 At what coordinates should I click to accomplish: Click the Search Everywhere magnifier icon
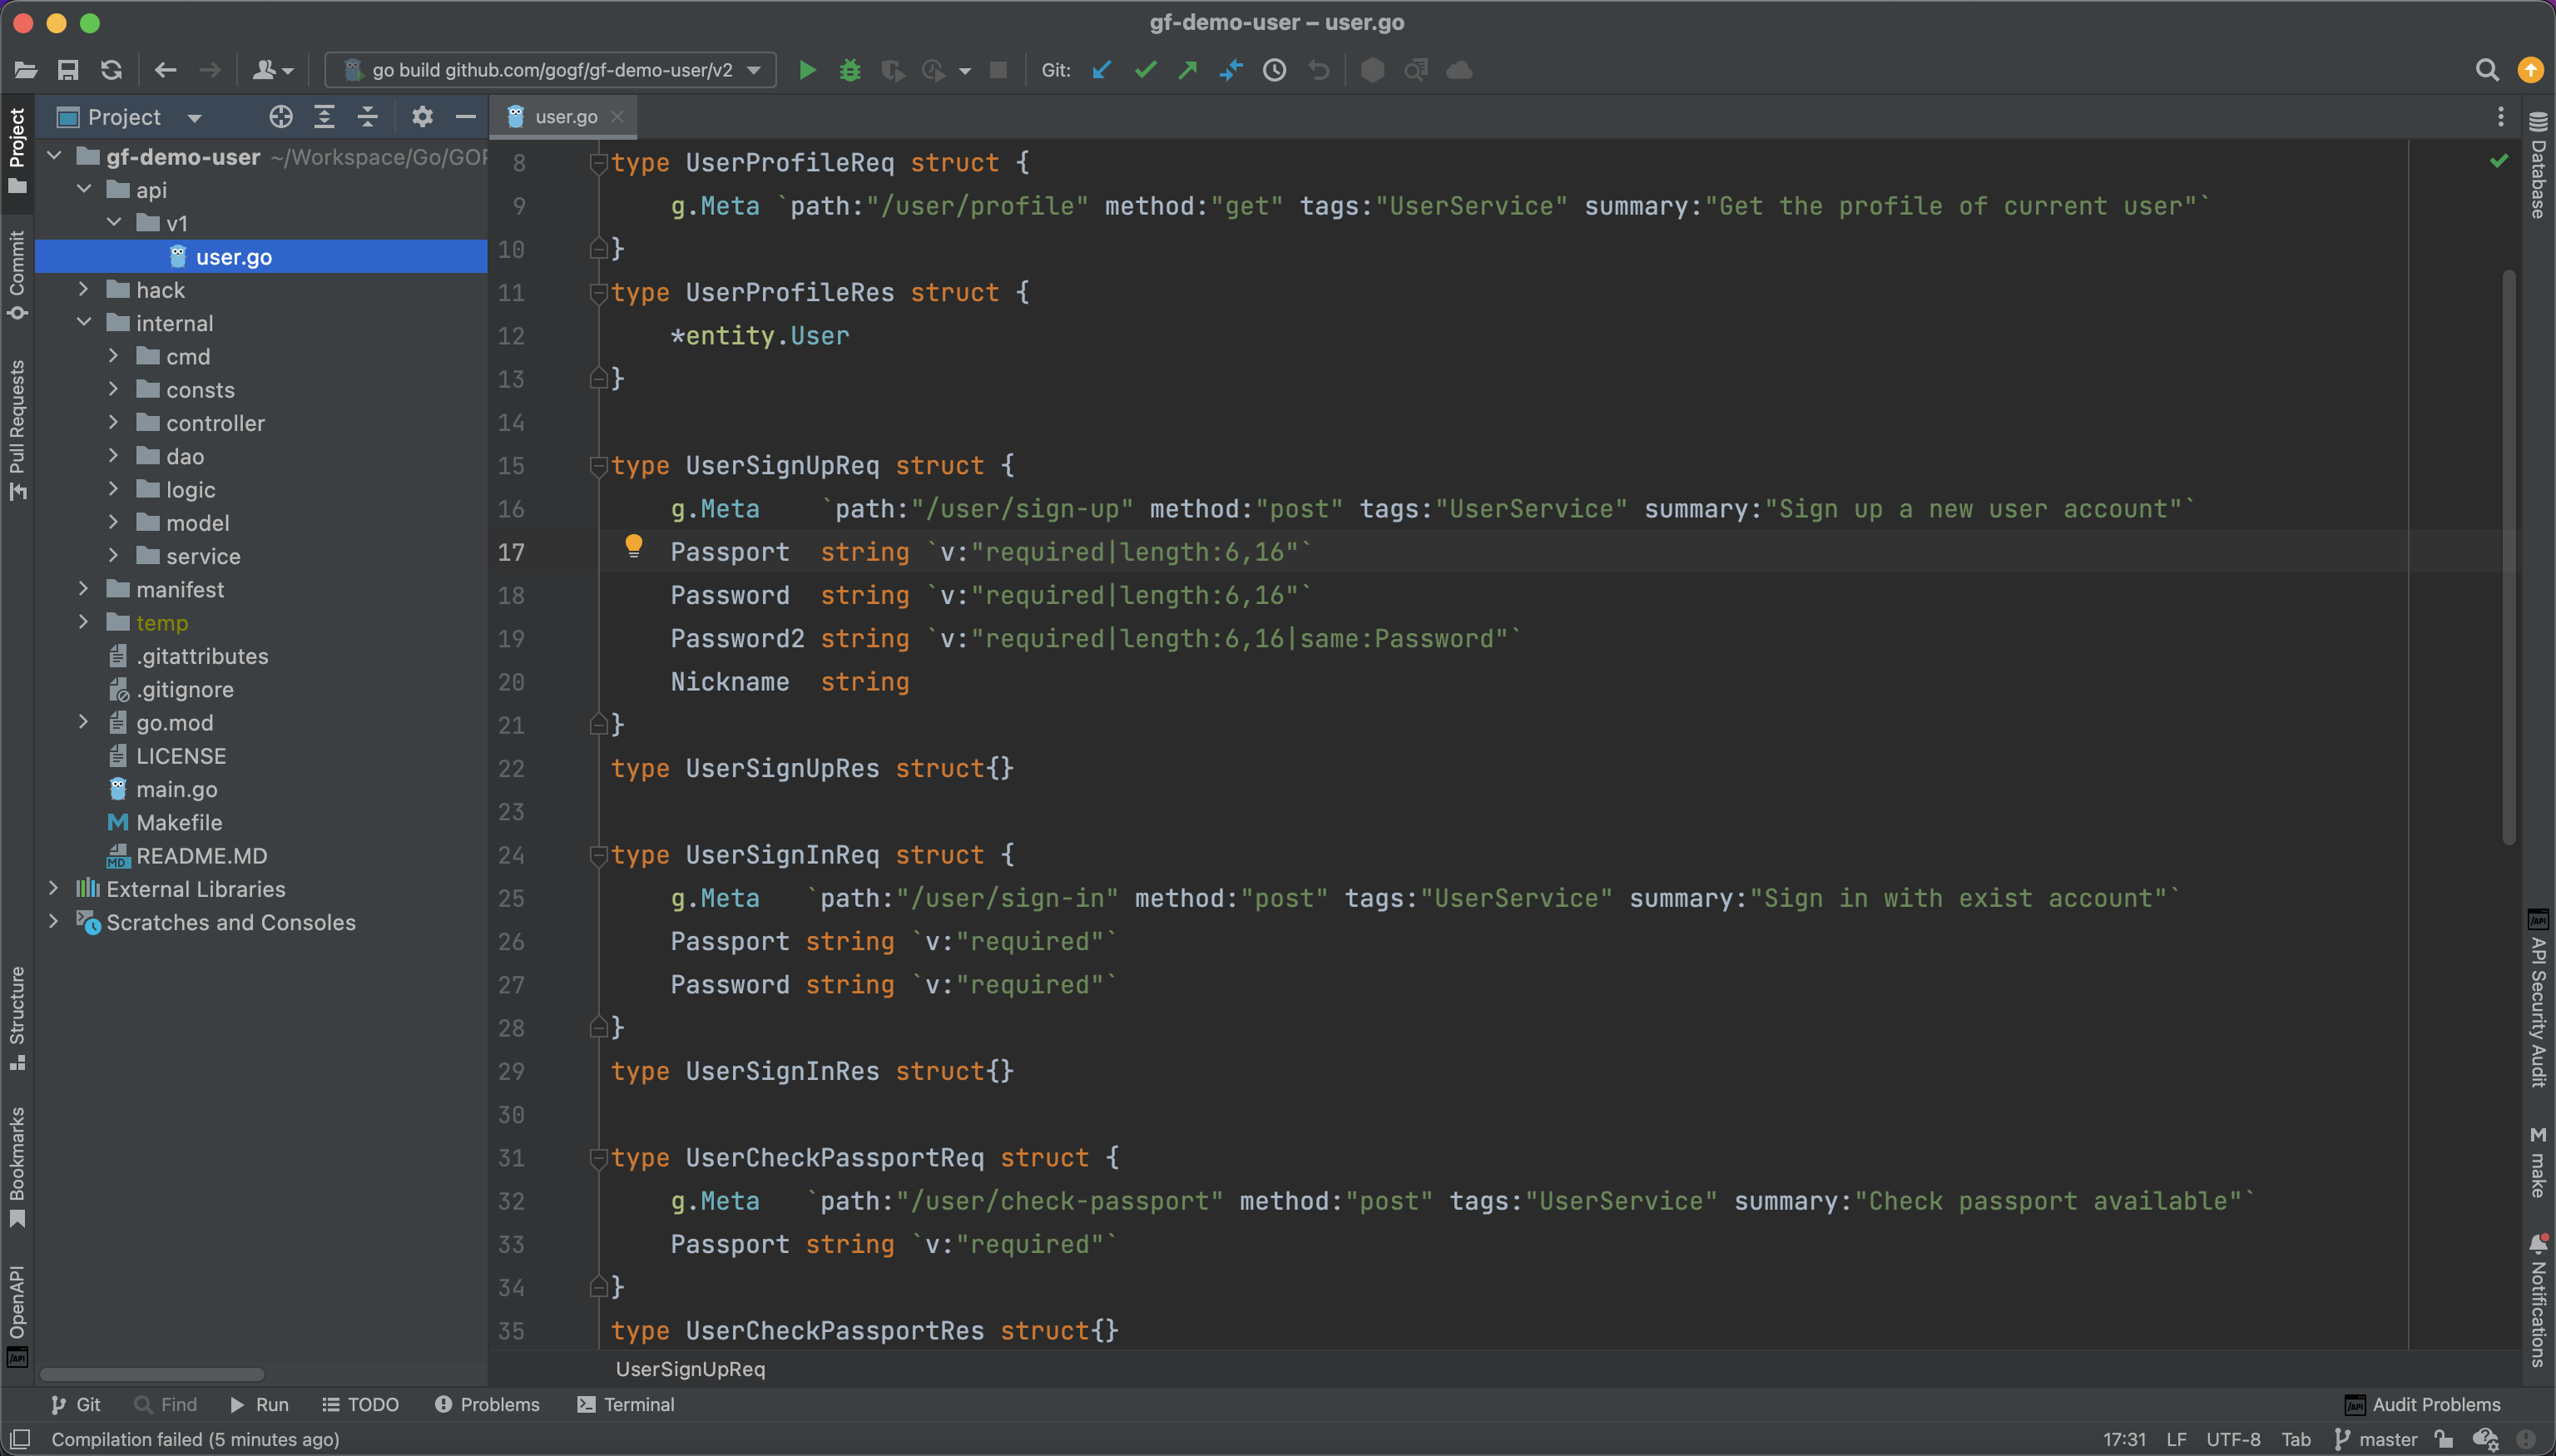point(2487,70)
